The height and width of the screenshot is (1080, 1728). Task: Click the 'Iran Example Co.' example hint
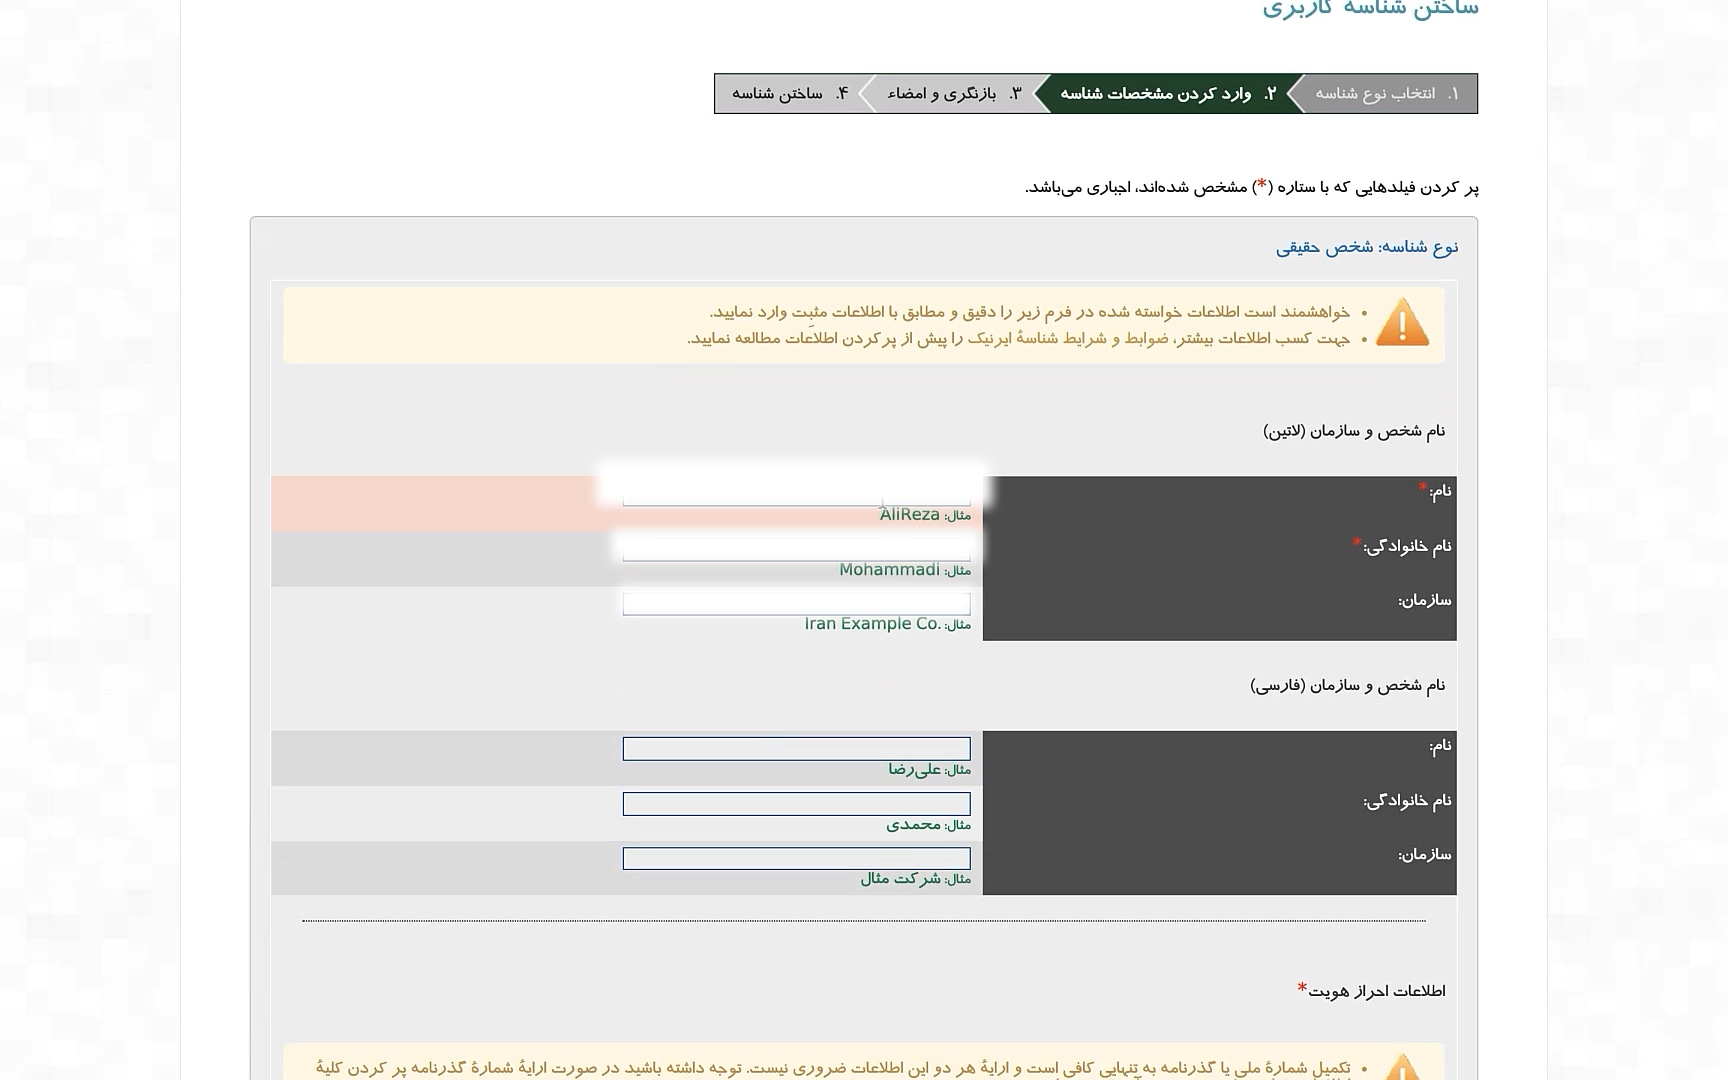pyautogui.click(x=872, y=624)
